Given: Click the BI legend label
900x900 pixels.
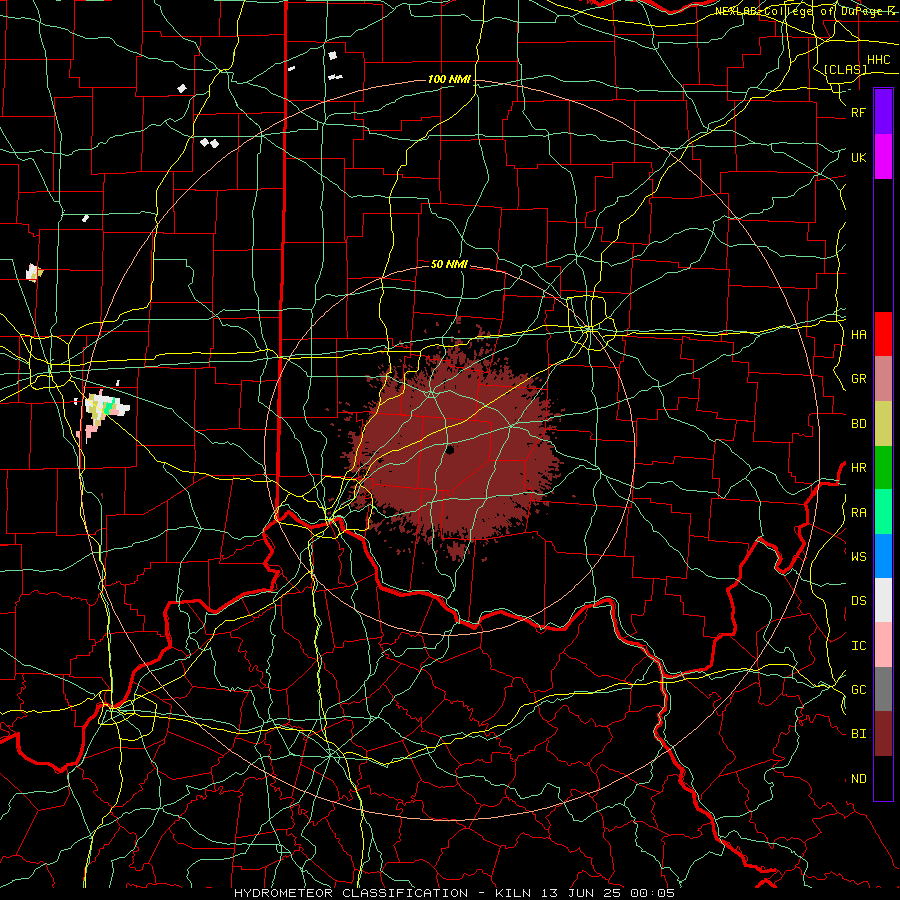Looking at the screenshot, I should point(859,734).
